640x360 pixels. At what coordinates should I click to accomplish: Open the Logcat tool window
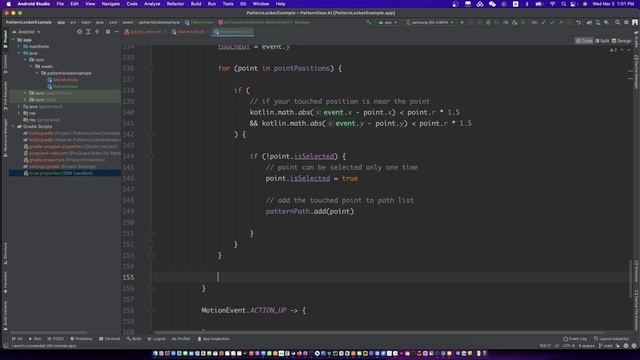click(156, 339)
